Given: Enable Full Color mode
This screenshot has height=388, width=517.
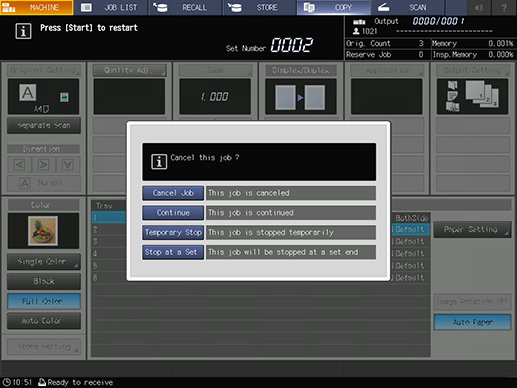Looking at the screenshot, I should pyautogui.click(x=44, y=301).
